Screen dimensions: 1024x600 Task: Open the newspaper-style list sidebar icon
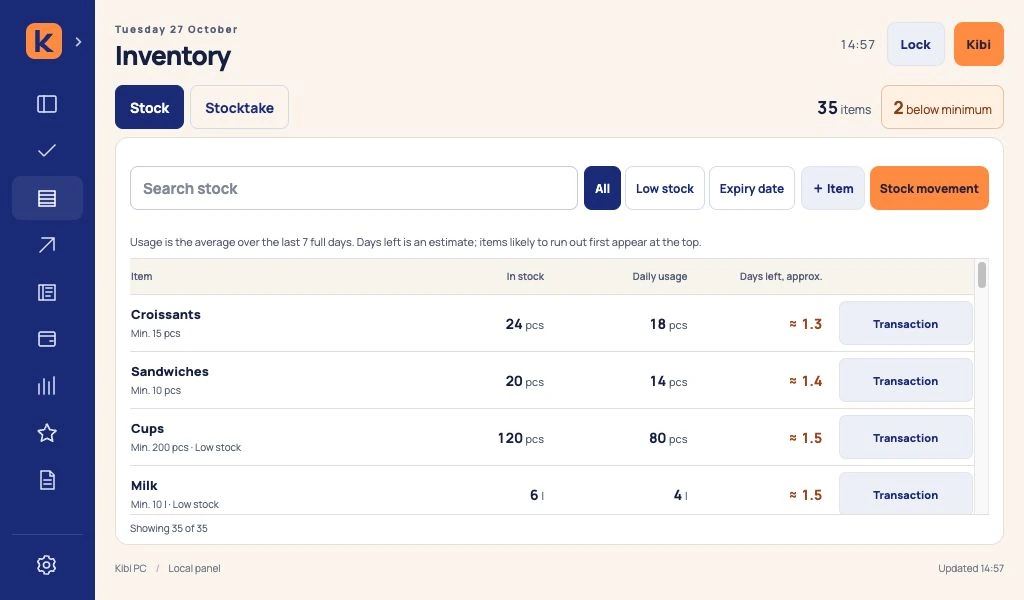point(47,292)
